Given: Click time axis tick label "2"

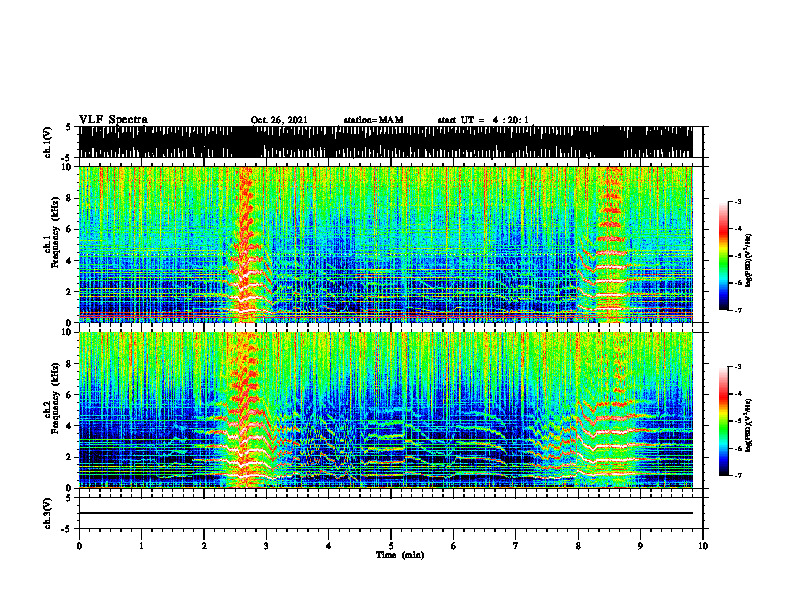Looking at the screenshot, I should click(x=204, y=546).
